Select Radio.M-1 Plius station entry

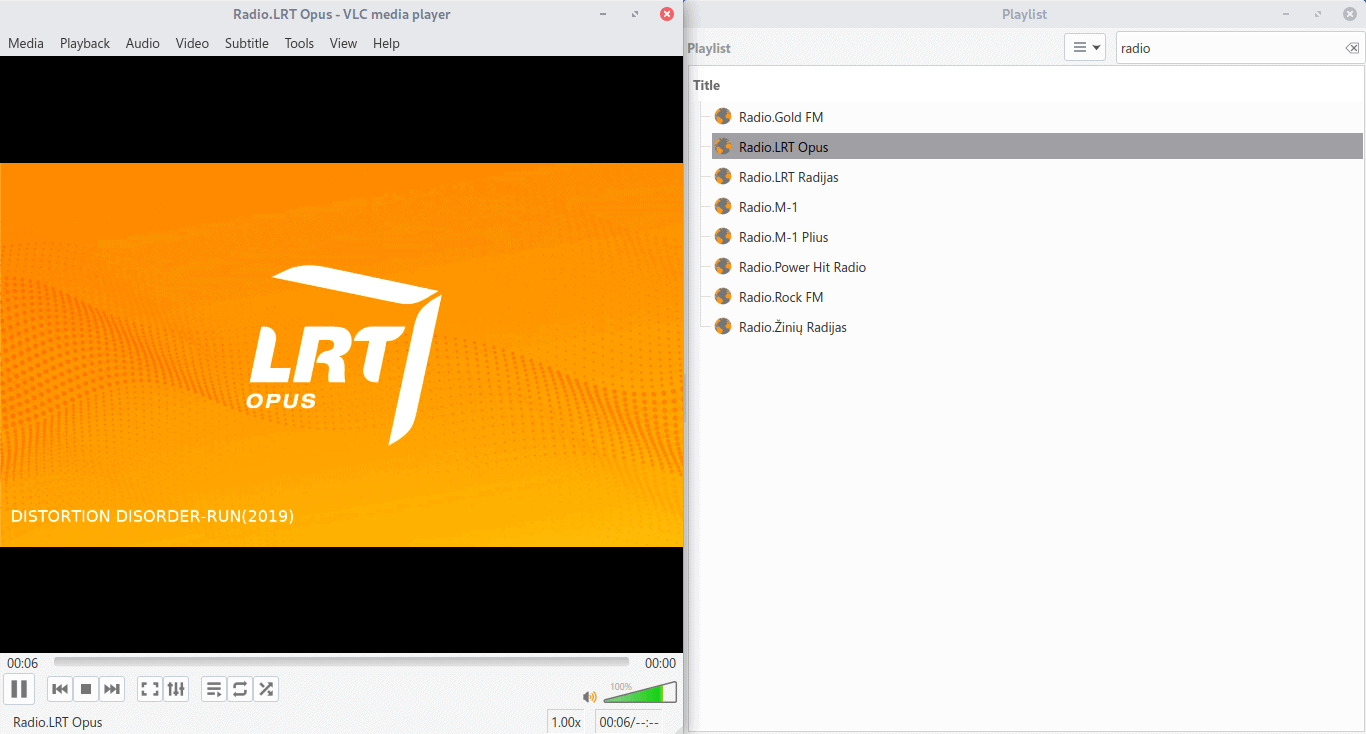click(1037, 237)
